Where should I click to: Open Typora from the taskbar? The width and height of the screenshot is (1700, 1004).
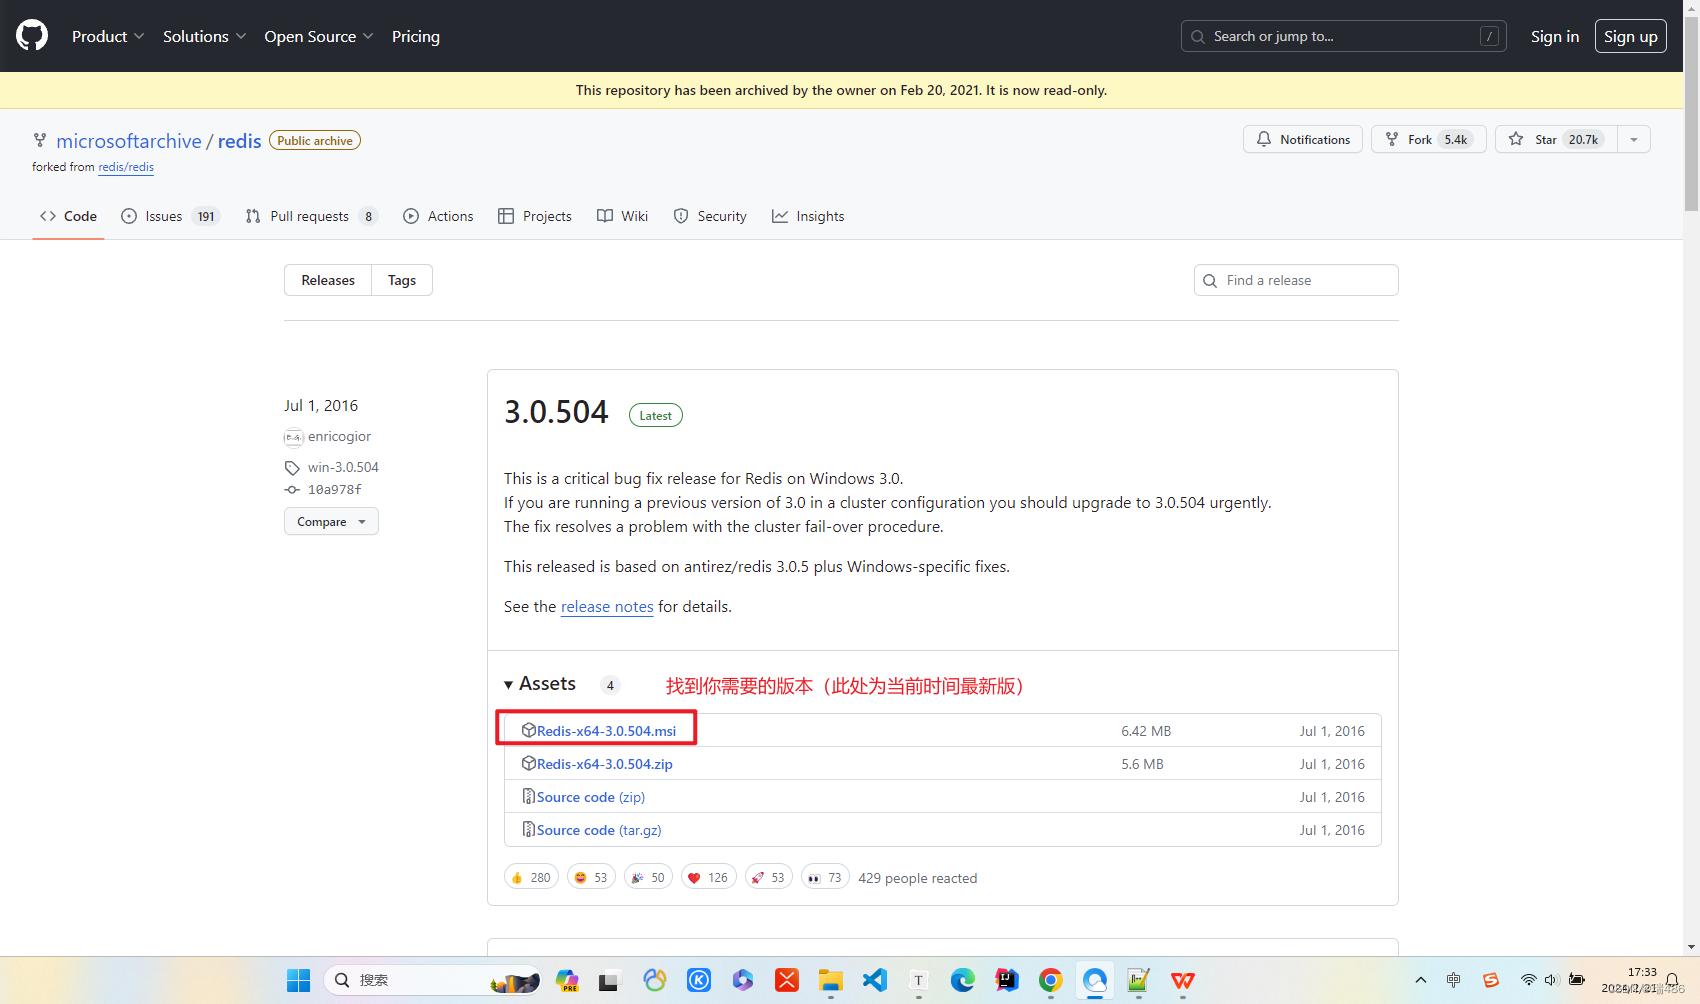pos(919,980)
